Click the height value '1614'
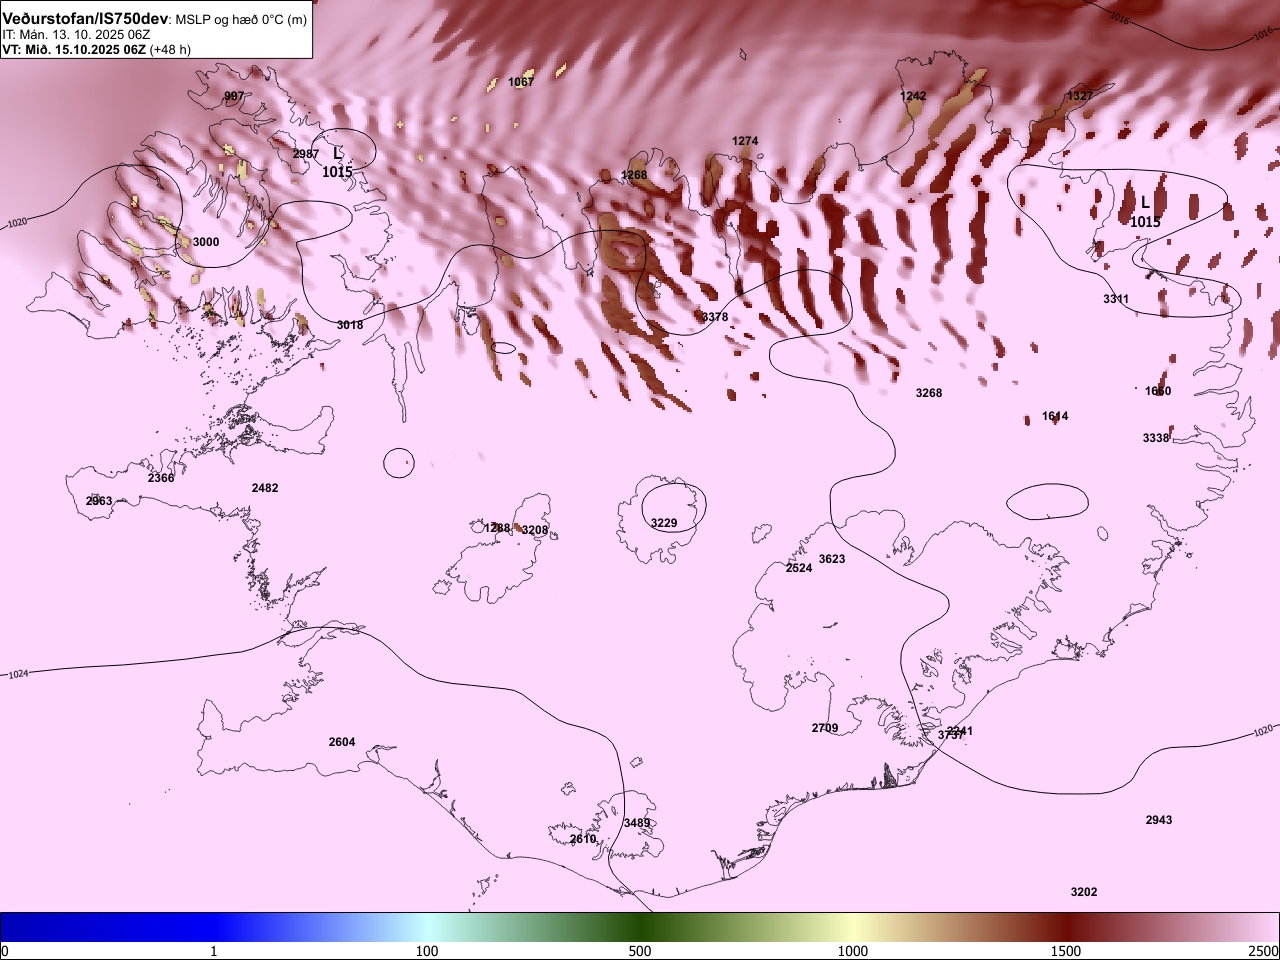This screenshot has width=1280, height=960. tap(1055, 416)
